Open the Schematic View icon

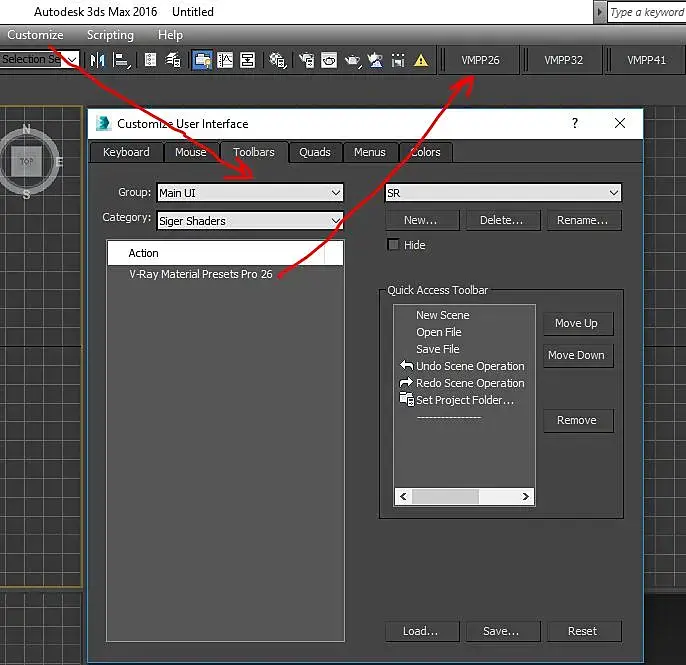pyautogui.click(x=247, y=60)
